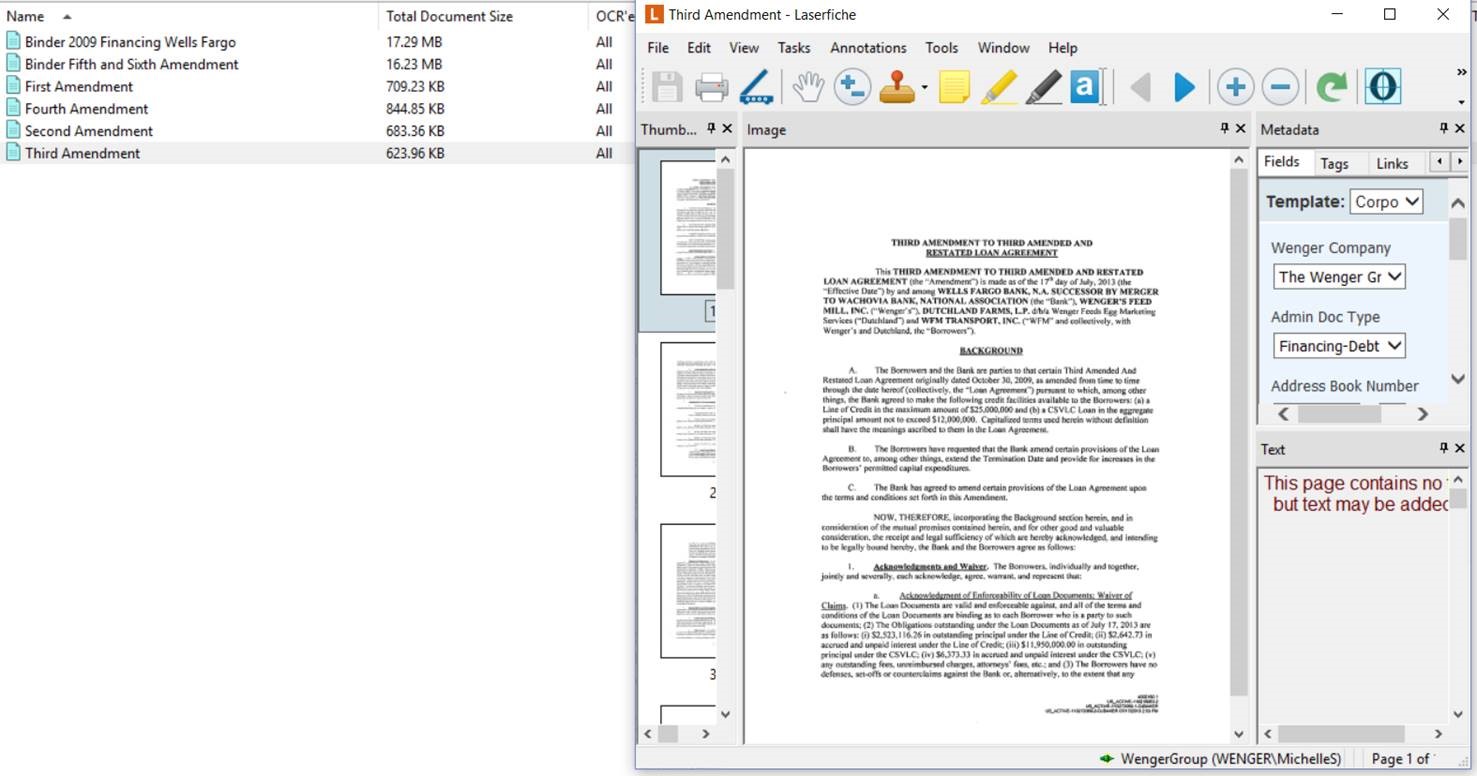Add a sticky note annotation
Image resolution: width=1477 pixels, height=776 pixels.
pos(953,88)
